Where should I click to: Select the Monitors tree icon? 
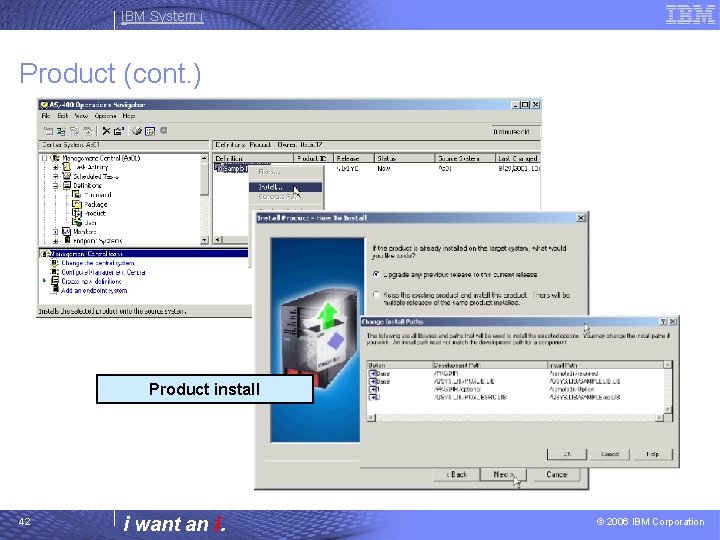(x=67, y=231)
